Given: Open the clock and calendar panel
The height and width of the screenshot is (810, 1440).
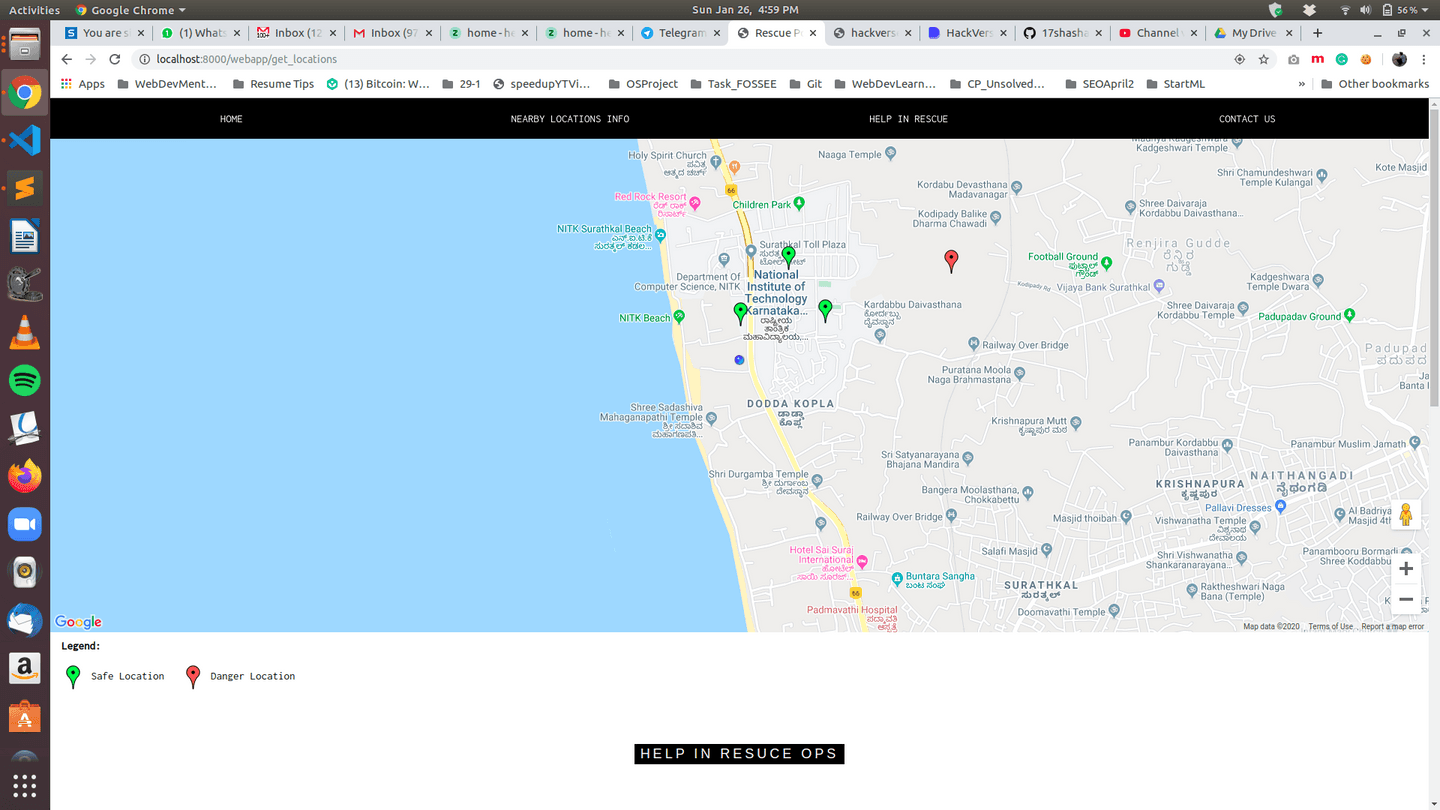Looking at the screenshot, I should (x=745, y=10).
